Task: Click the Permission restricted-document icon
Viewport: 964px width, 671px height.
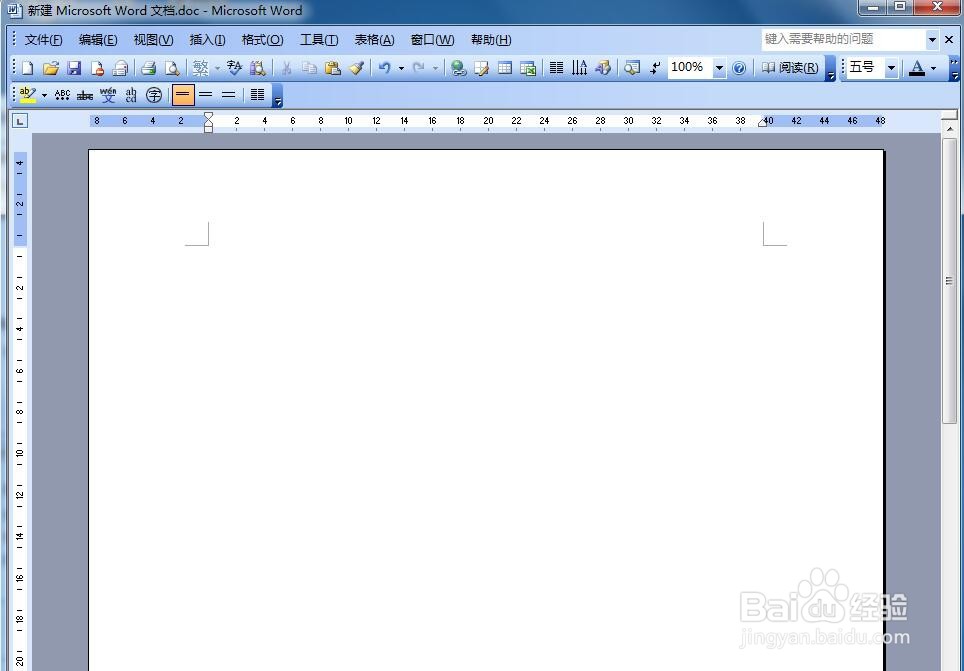Action: pos(97,68)
